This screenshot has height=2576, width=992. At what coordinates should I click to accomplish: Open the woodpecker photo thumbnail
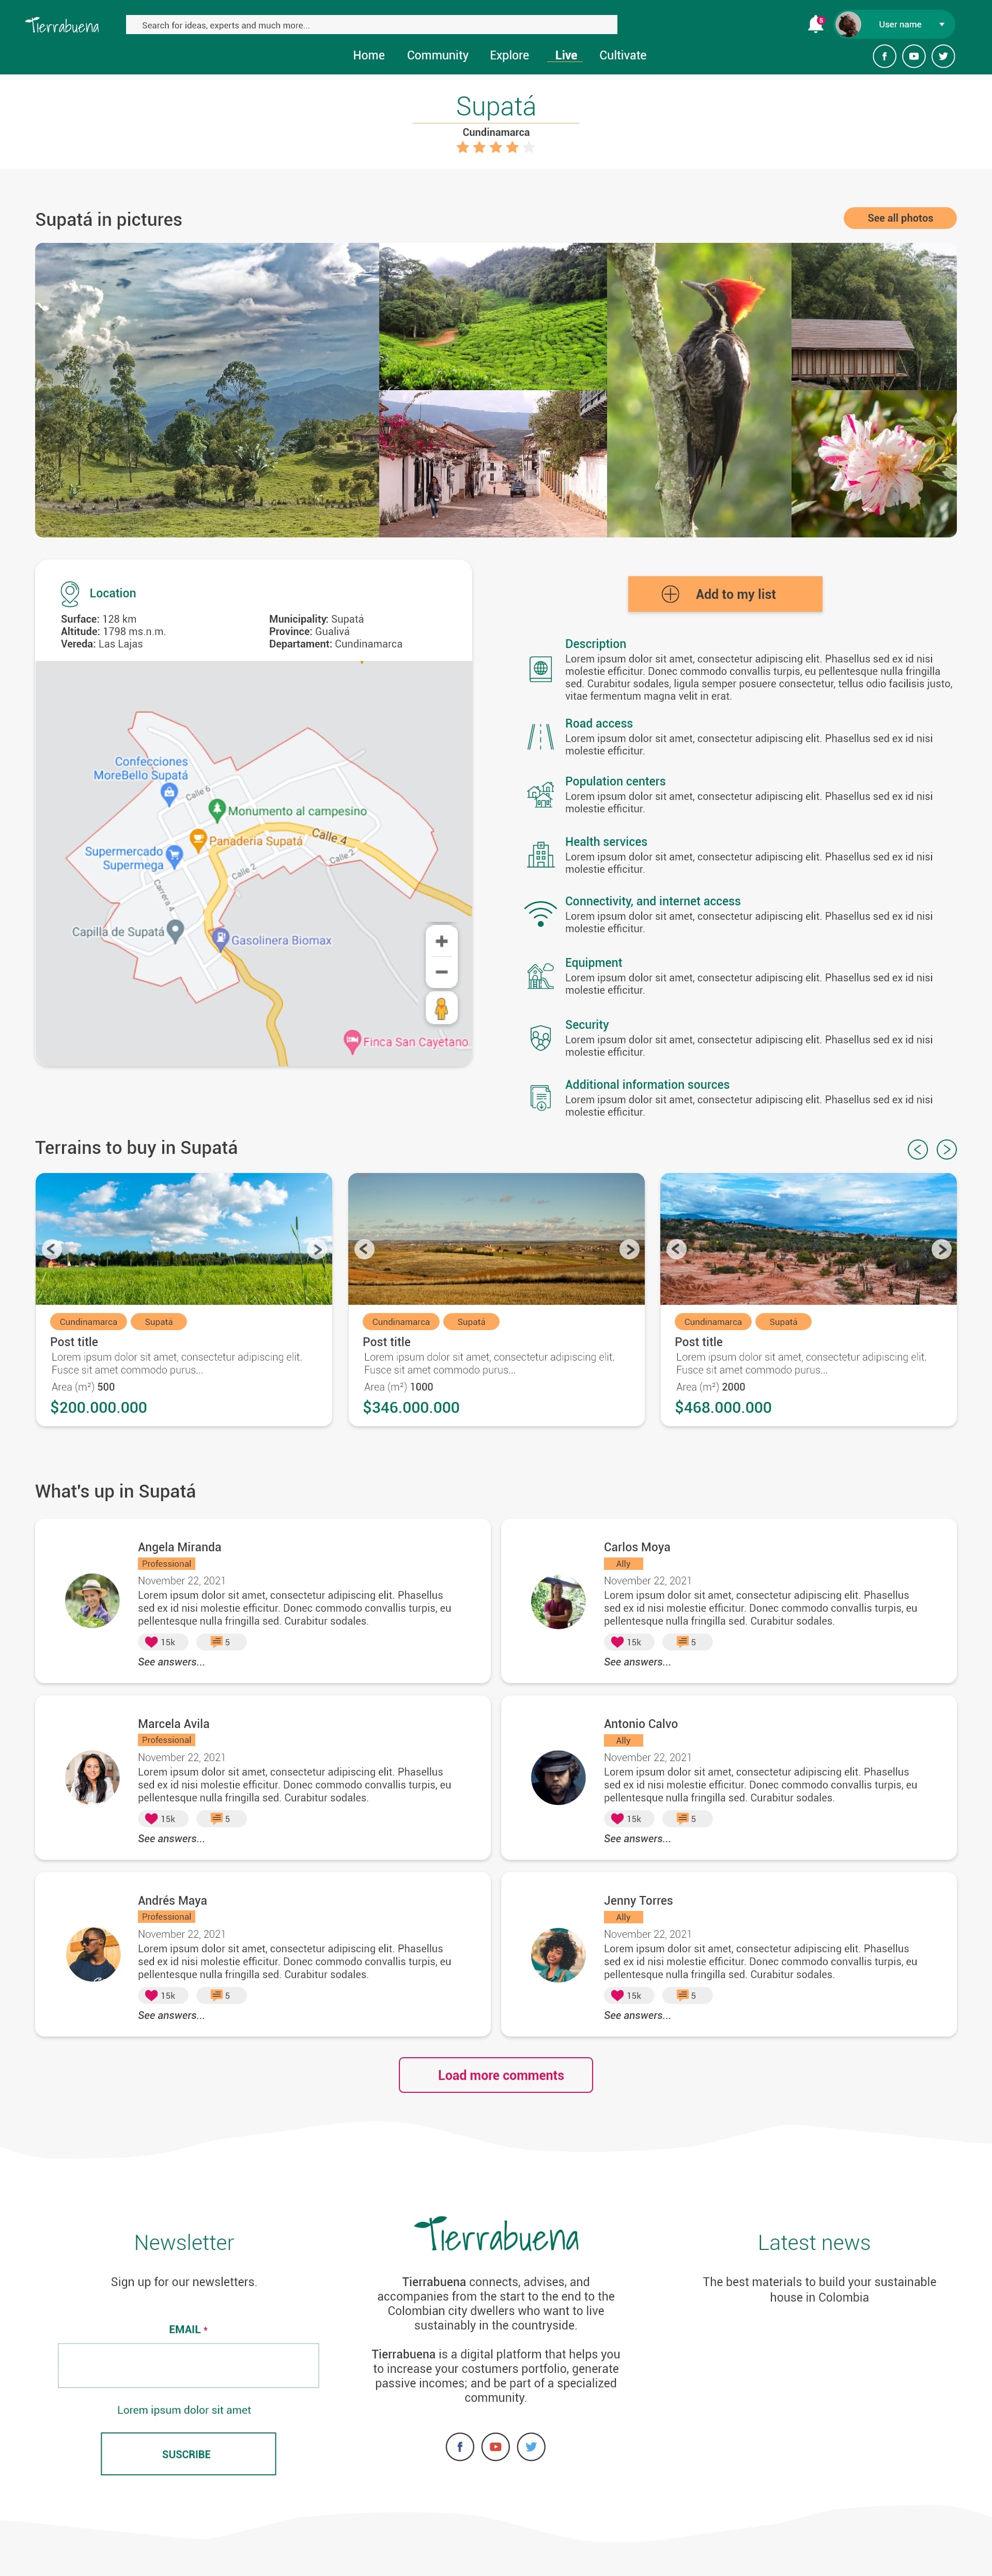pyautogui.click(x=699, y=390)
